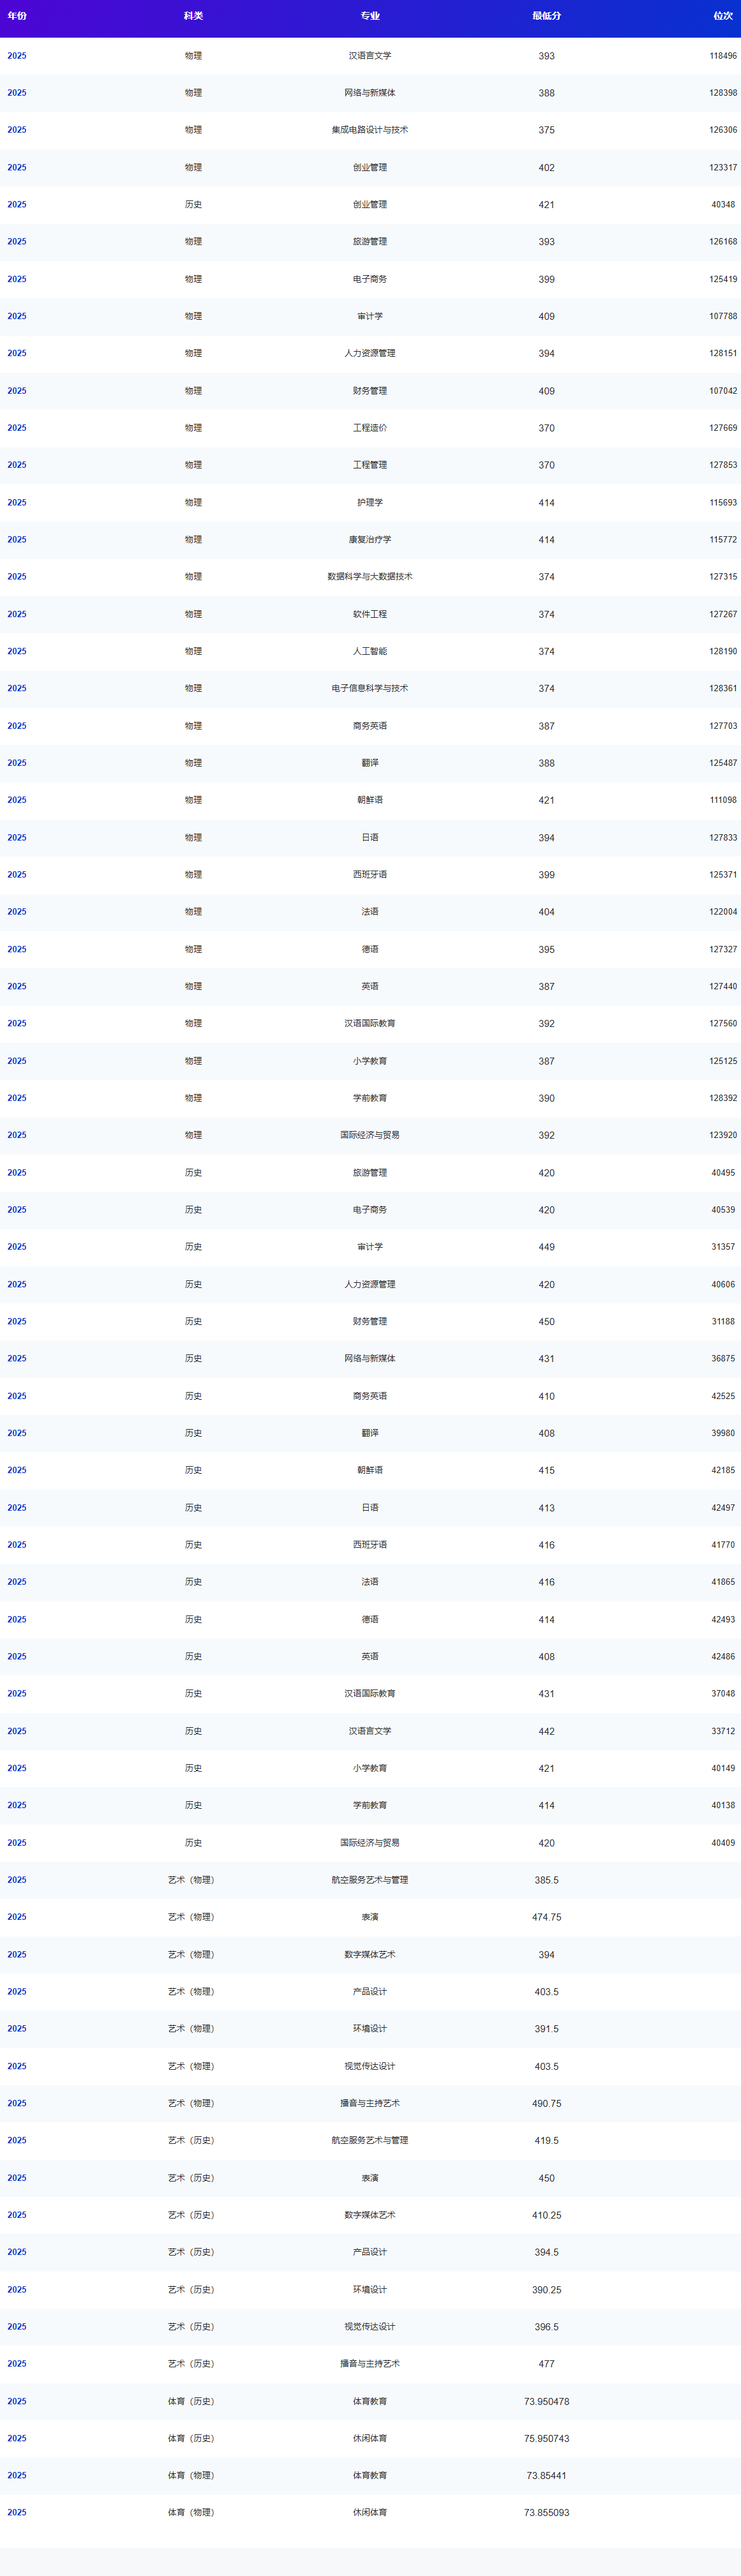Click the 年份 column header
741x2576 pixels.
(x=17, y=16)
